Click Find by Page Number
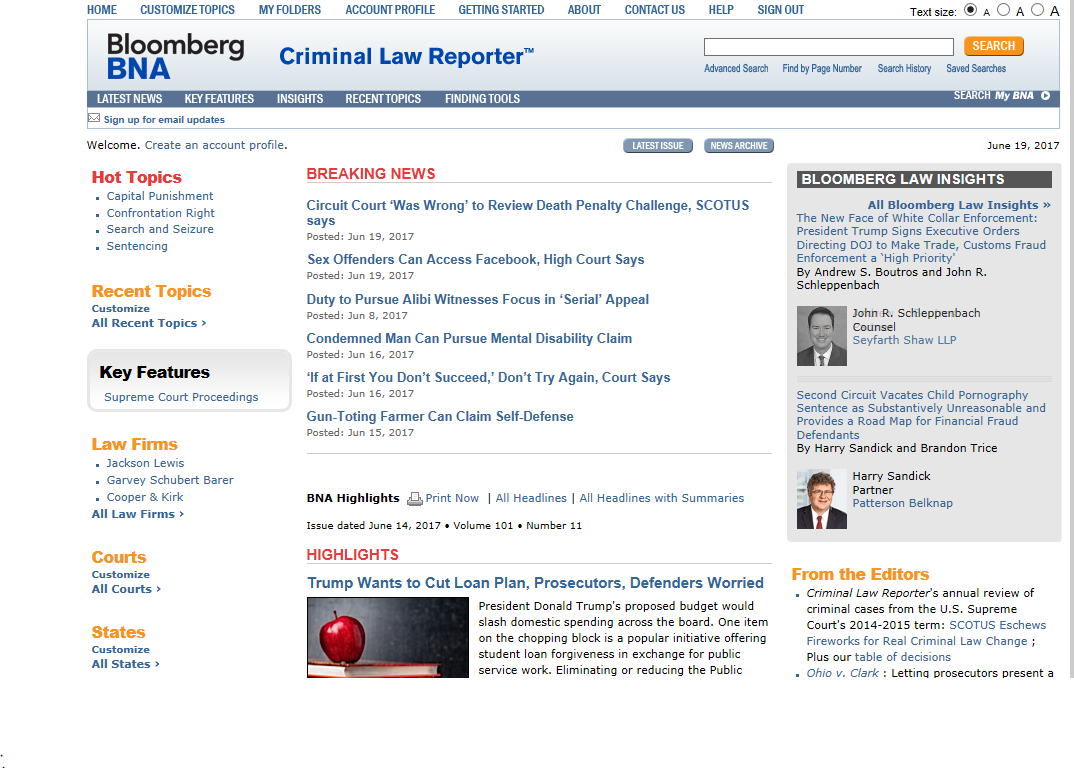Image resolution: width=1074 pixels, height=768 pixels. (822, 69)
